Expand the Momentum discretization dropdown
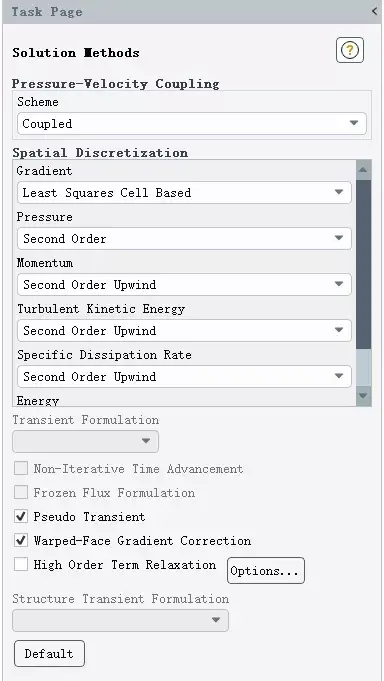This screenshot has width=384, height=681. [x=184, y=284]
